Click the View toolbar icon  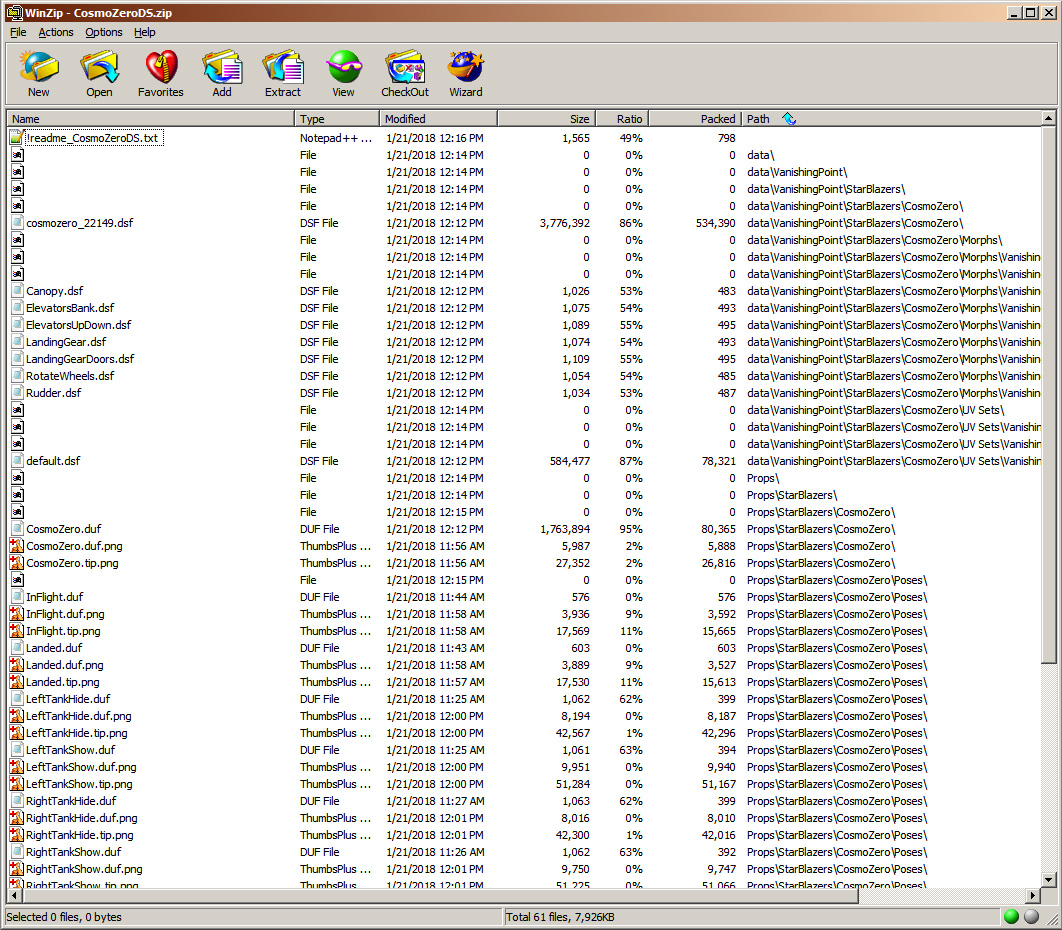pos(343,68)
